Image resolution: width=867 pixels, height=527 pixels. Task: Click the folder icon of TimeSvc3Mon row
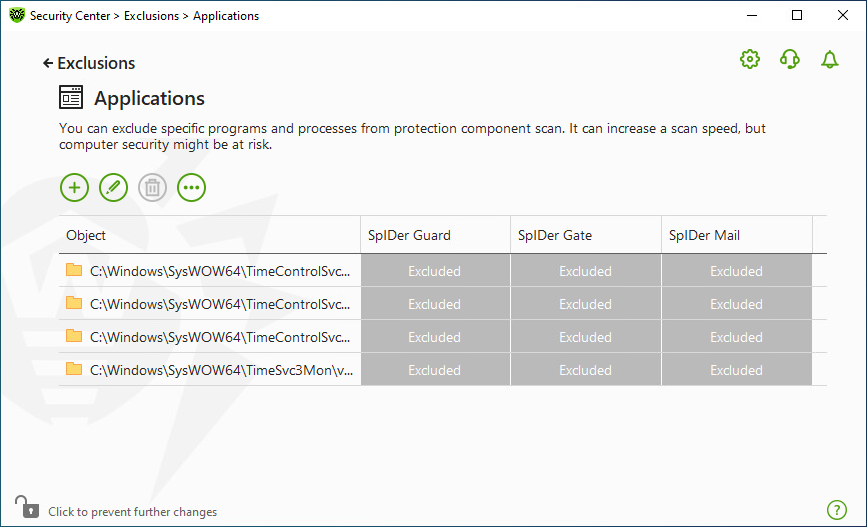[x=74, y=369]
